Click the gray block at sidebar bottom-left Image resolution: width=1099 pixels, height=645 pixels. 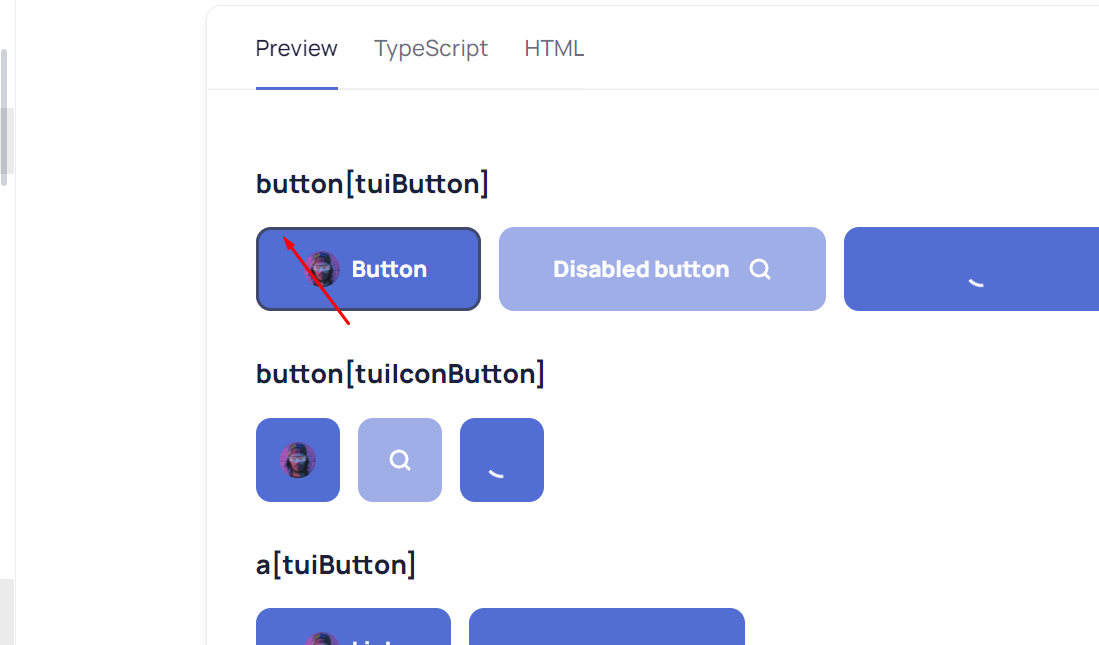[6, 611]
